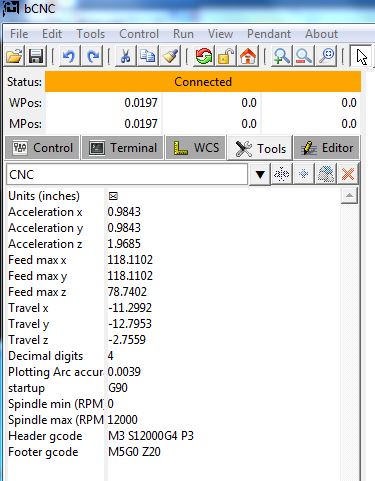Select Spindle max value 12000

(123, 420)
